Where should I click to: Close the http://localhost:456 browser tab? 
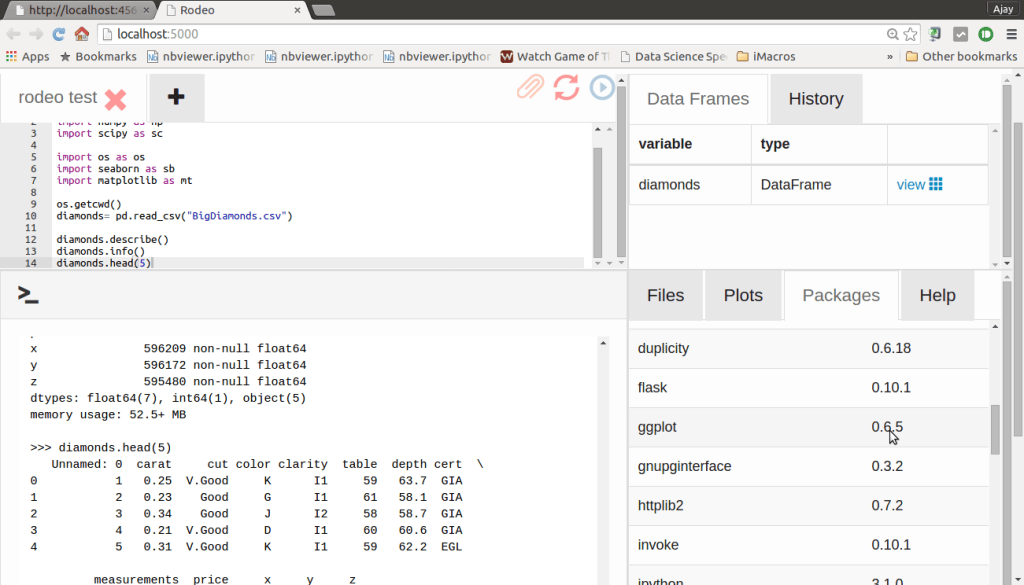(146, 10)
